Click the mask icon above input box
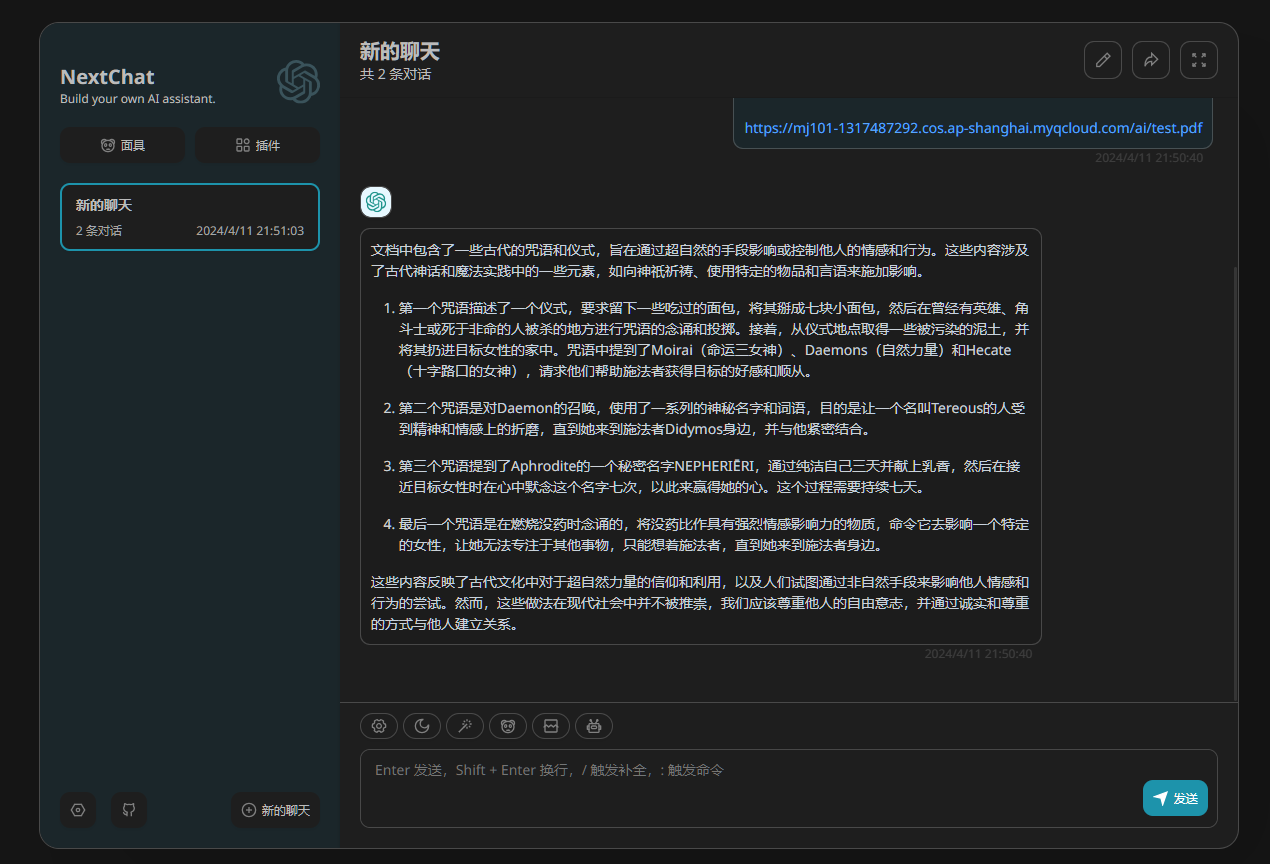The image size is (1270, 864). 508,726
